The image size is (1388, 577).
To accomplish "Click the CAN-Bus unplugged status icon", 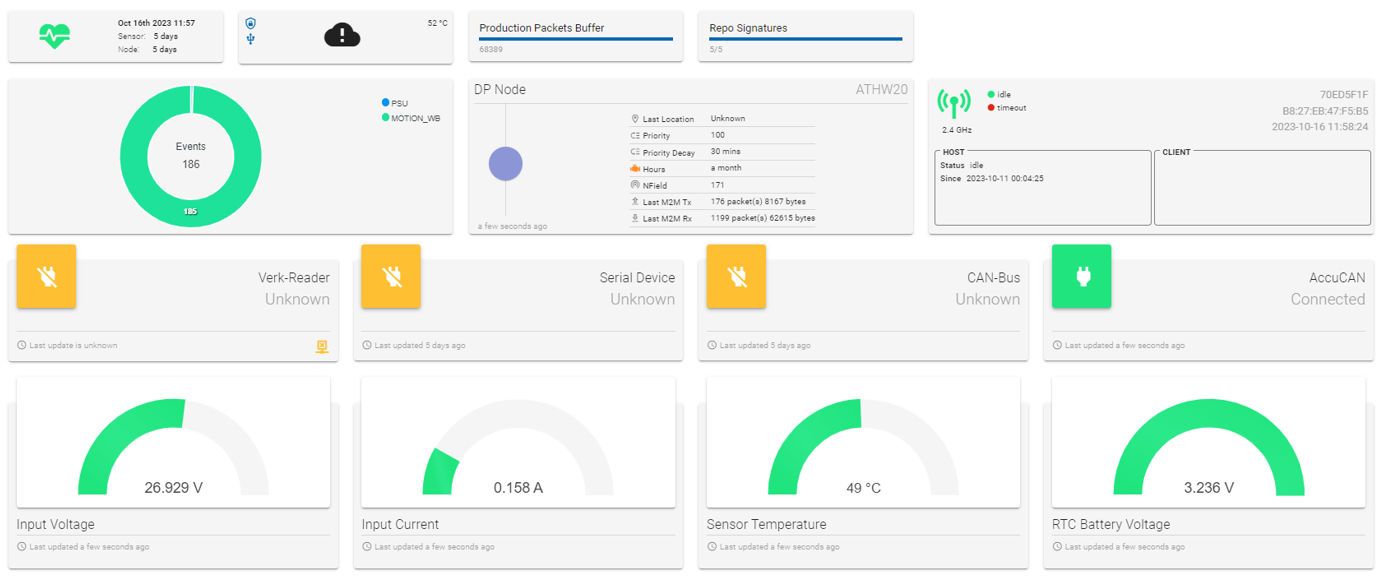I will 736,275.
